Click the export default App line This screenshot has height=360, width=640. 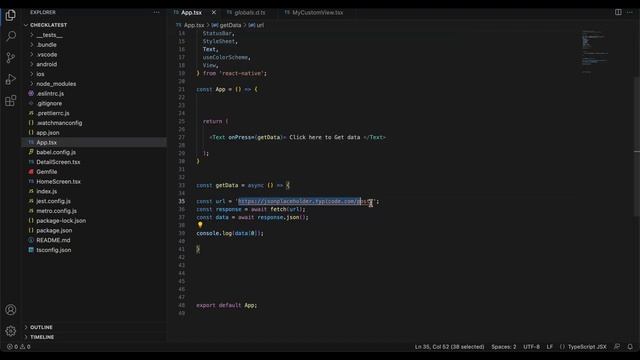coord(227,305)
